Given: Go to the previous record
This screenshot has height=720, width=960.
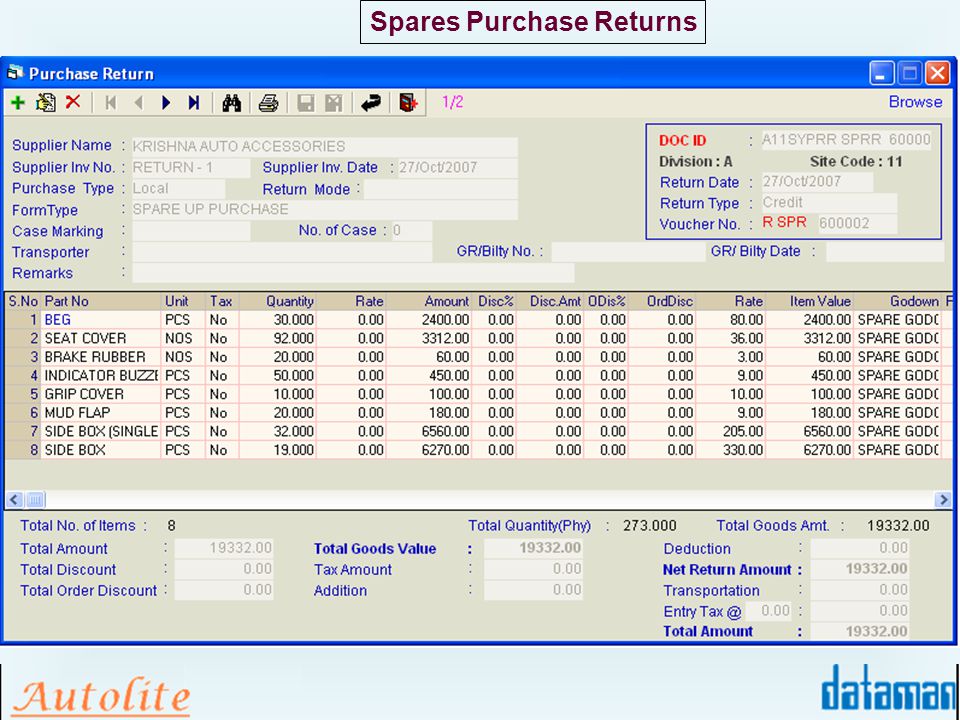Looking at the screenshot, I should [x=138, y=103].
